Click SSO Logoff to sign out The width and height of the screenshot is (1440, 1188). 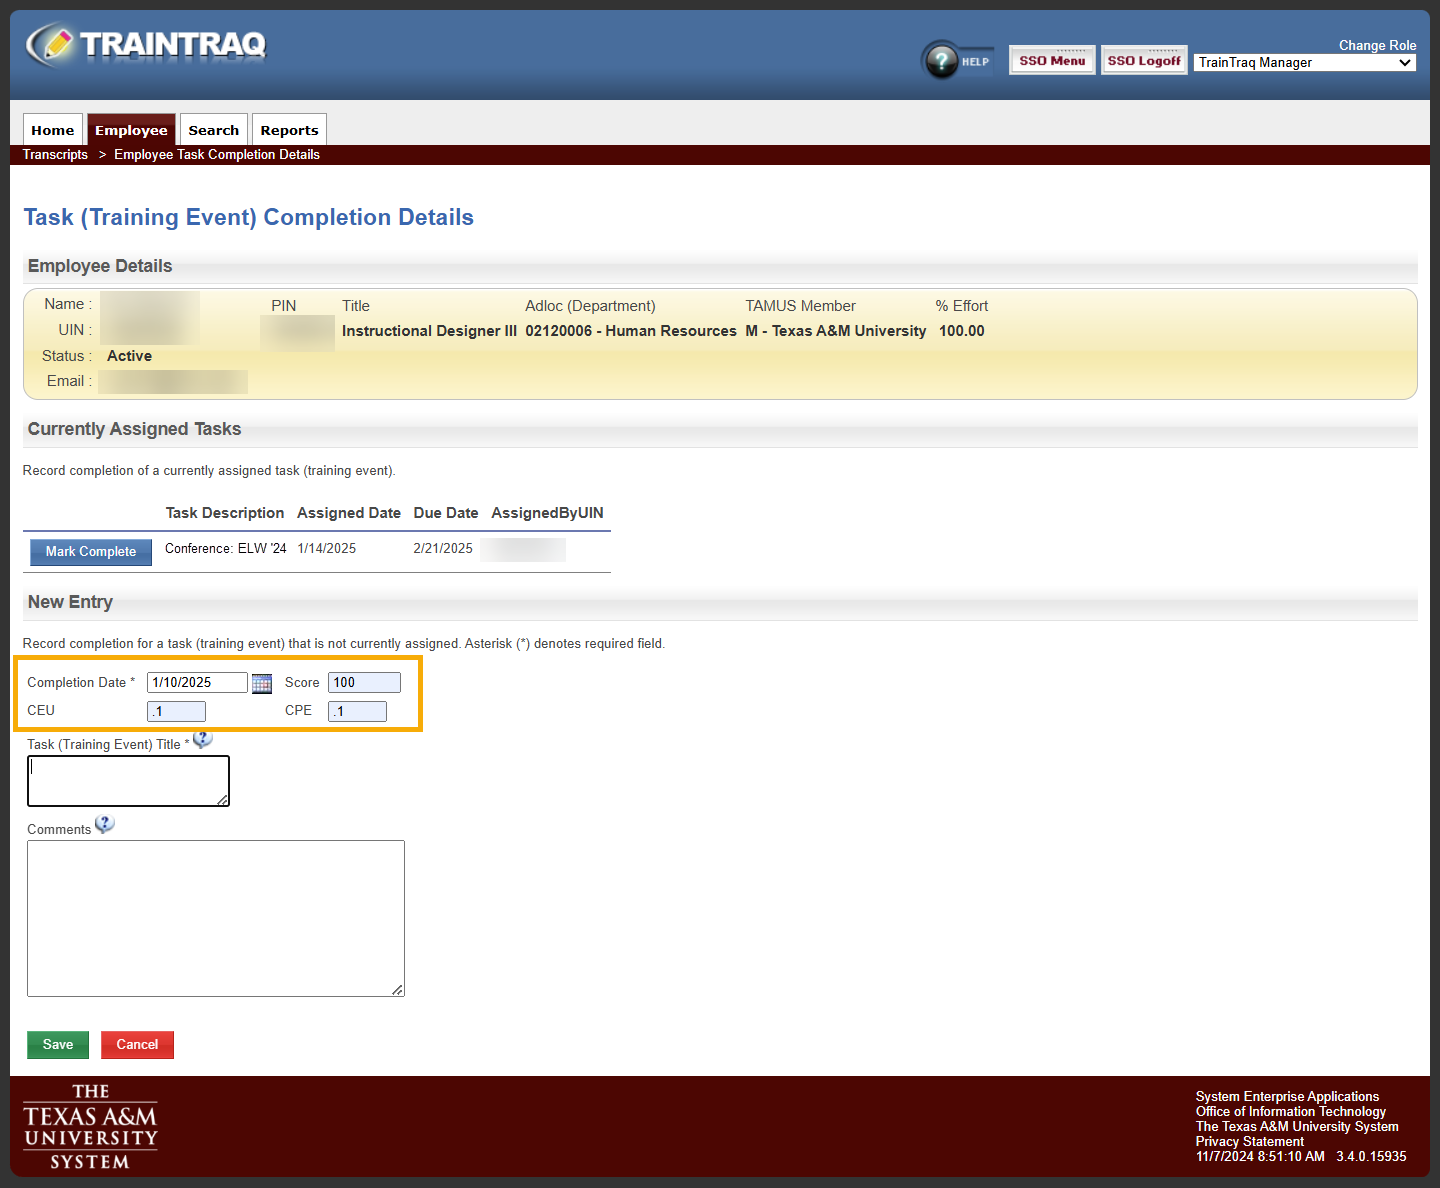click(x=1143, y=59)
